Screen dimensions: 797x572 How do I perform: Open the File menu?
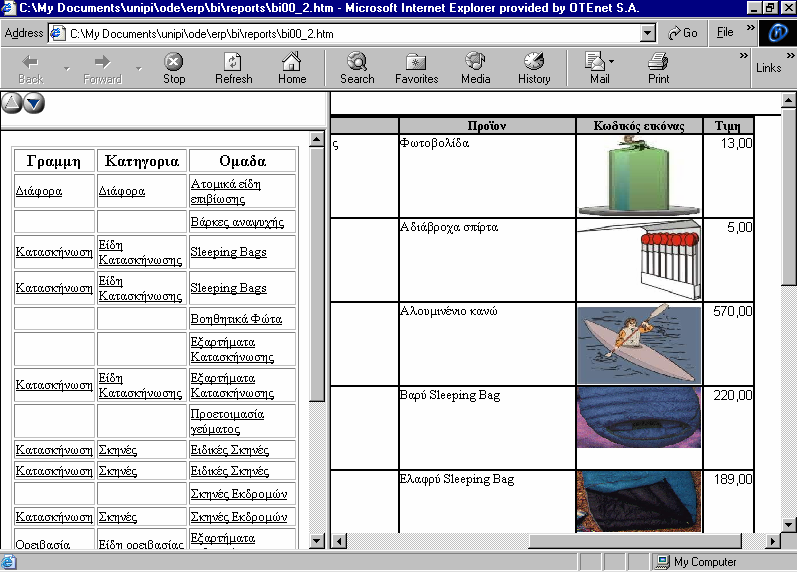pyautogui.click(x=725, y=33)
